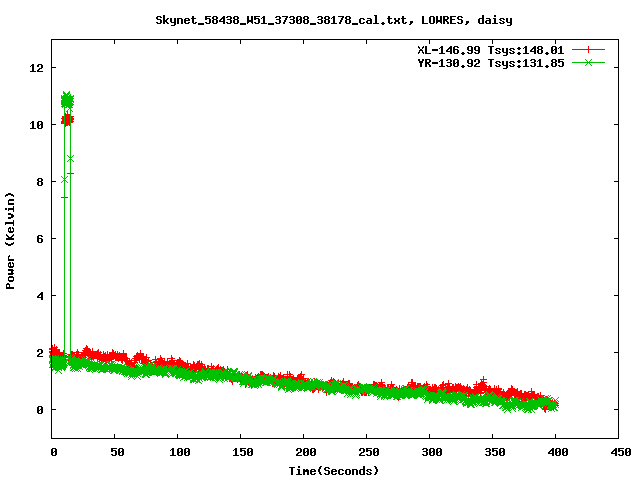Image resolution: width=640 pixels, height=480 pixels.
Task: Click the x-axis tick label 450
Action: point(620,452)
